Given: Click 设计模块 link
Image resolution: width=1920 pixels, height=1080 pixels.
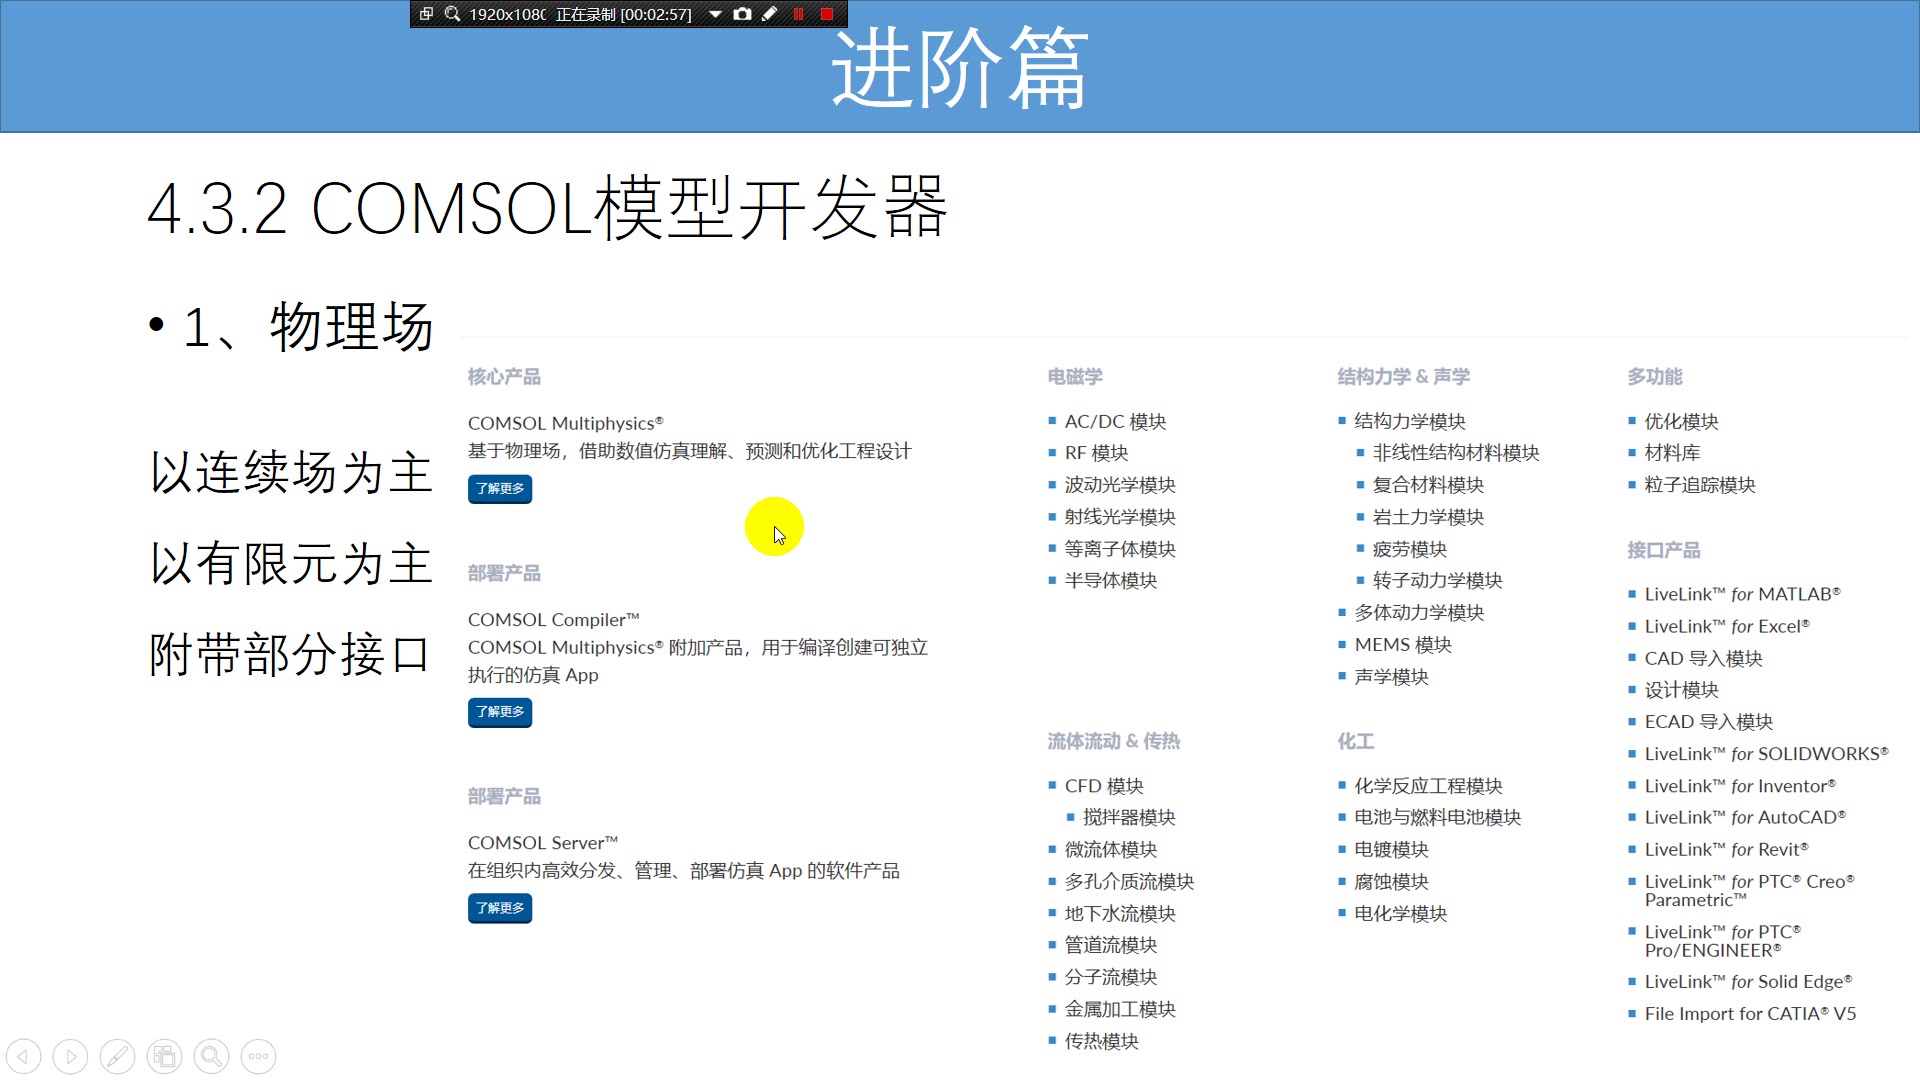Looking at the screenshot, I should pyautogui.click(x=1681, y=690).
